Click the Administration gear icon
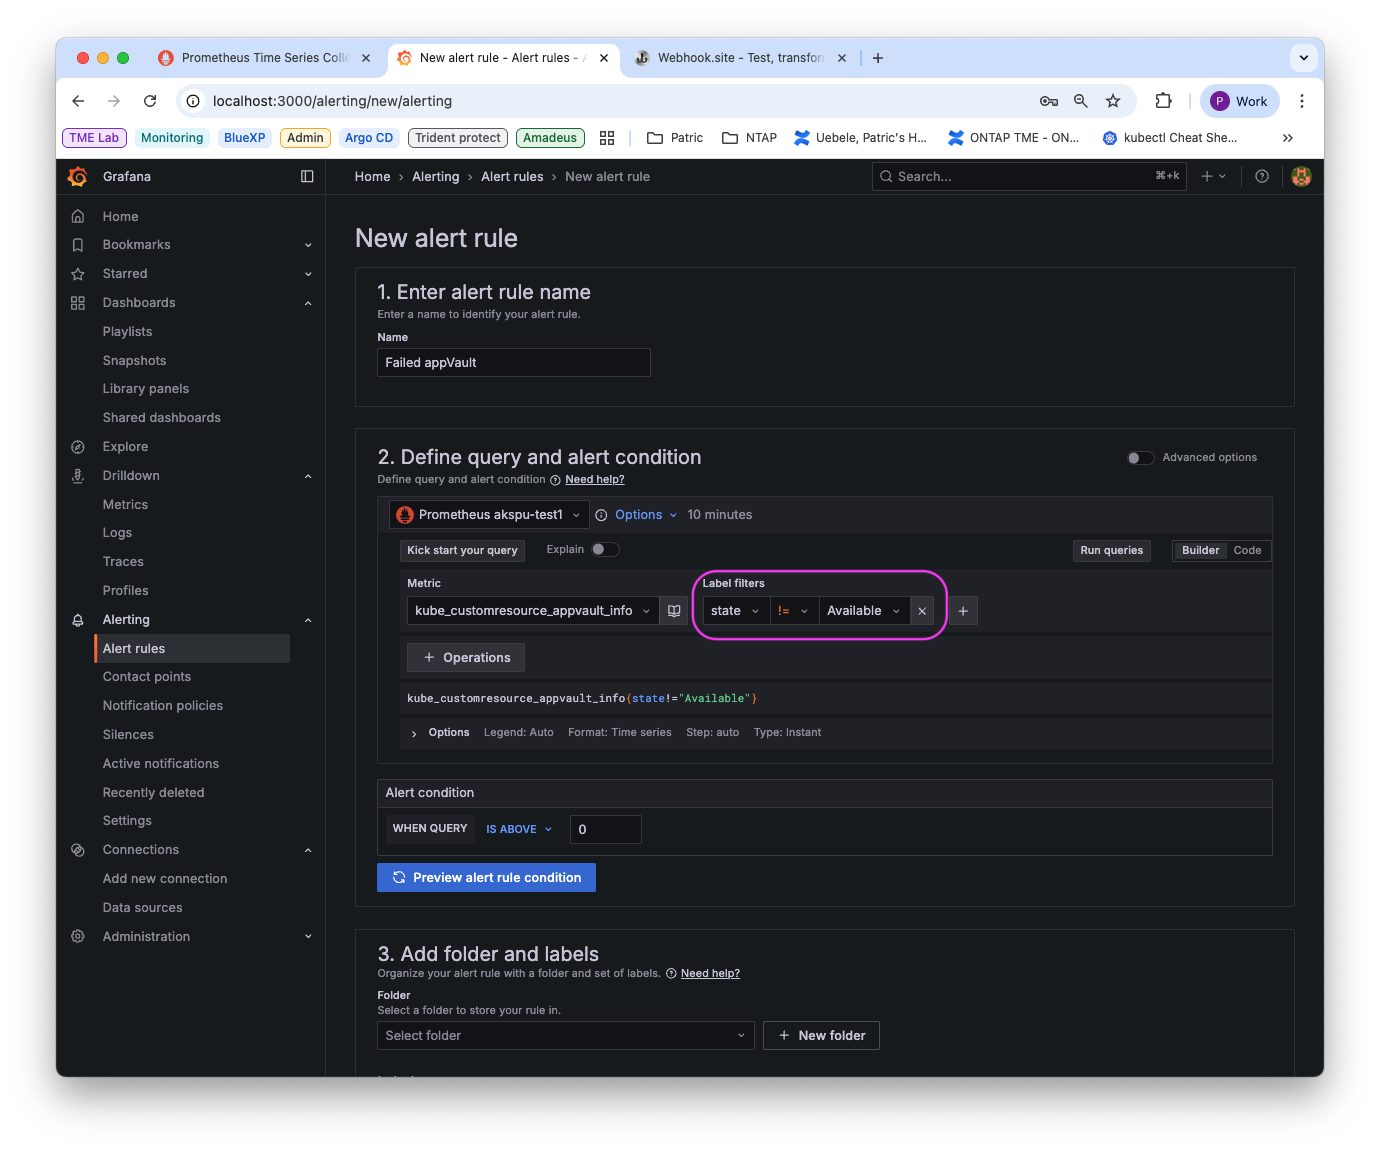 click(x=78, y=937)
